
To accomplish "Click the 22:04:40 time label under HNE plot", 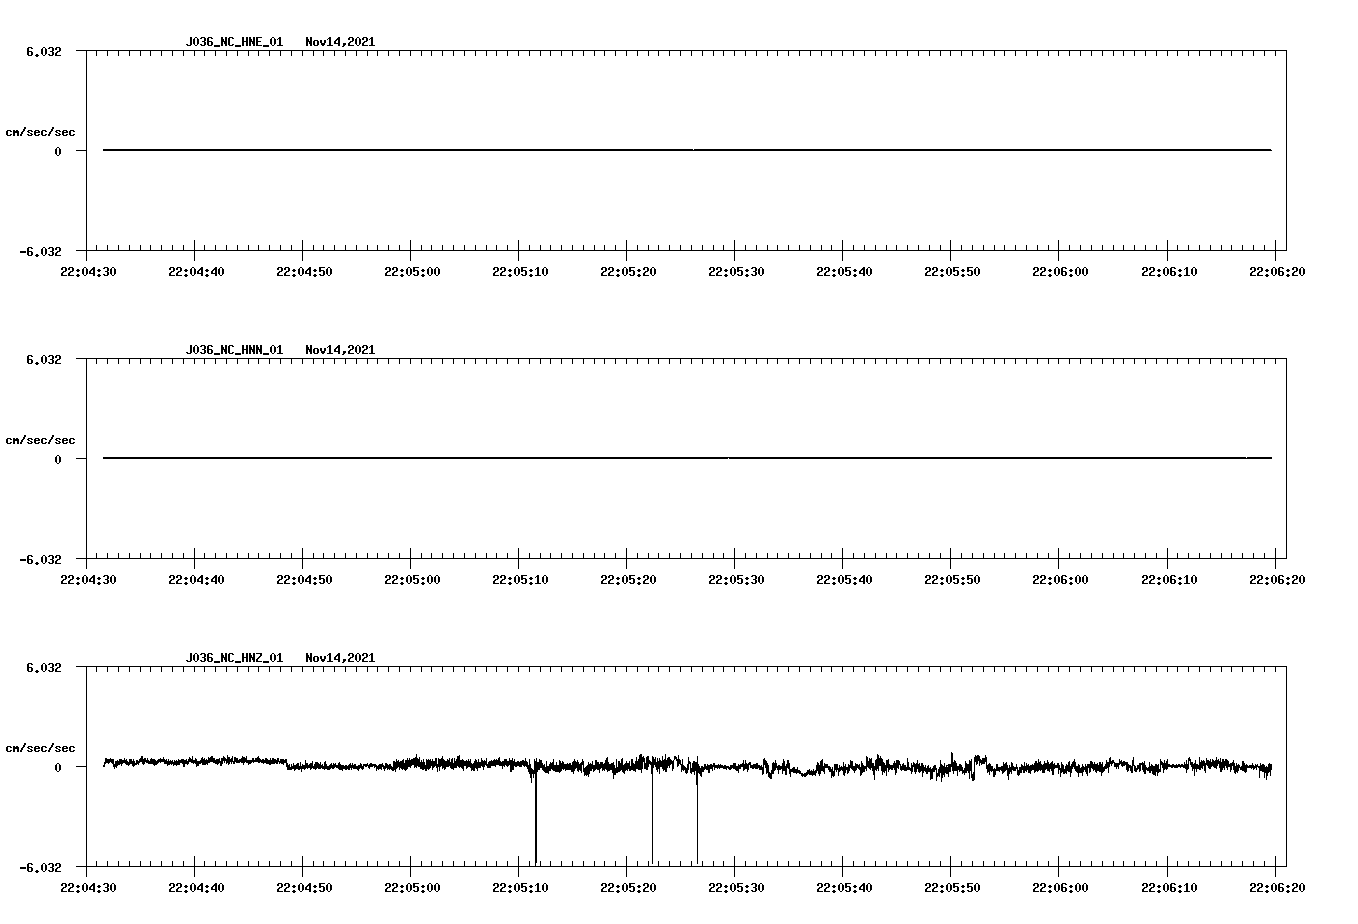I will (196, 271).
